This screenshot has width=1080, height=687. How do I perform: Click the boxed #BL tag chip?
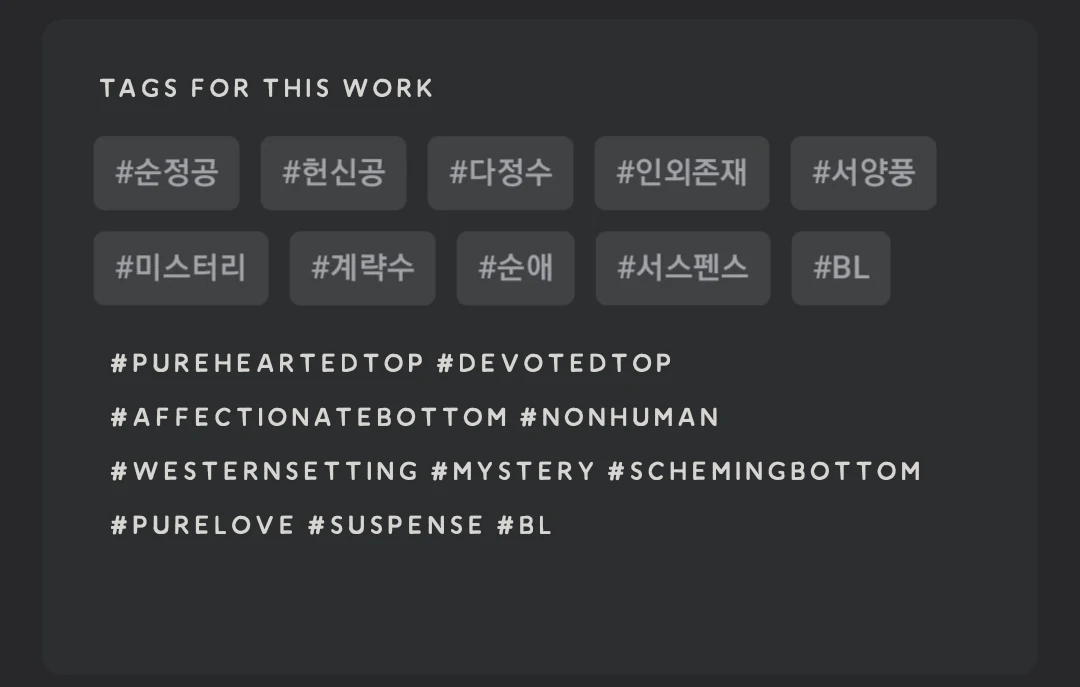click(x=841, y=268)
